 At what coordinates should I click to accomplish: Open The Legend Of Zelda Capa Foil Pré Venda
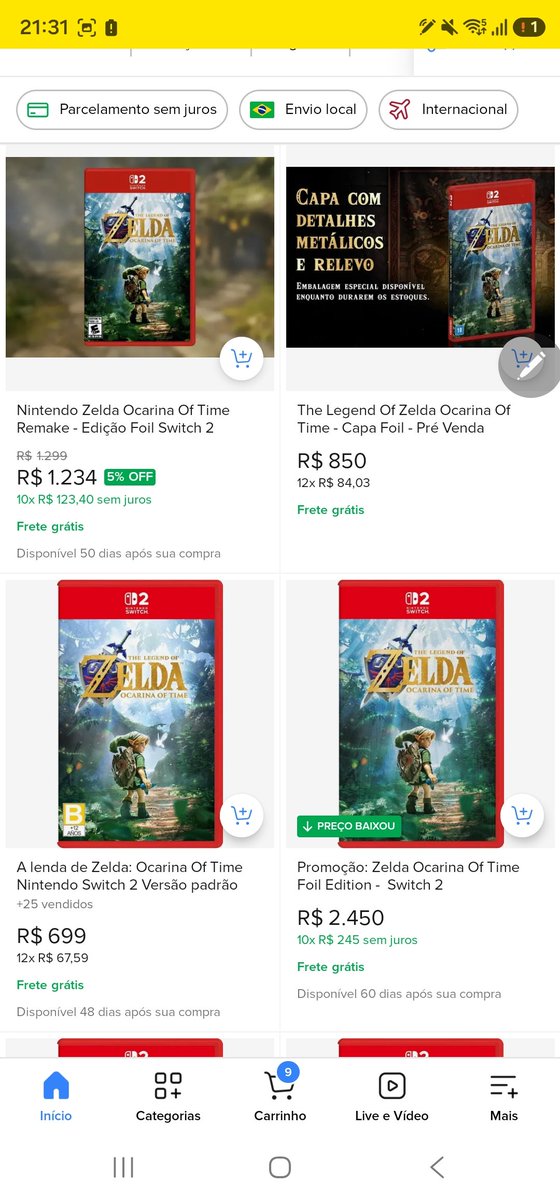point(404,419)
